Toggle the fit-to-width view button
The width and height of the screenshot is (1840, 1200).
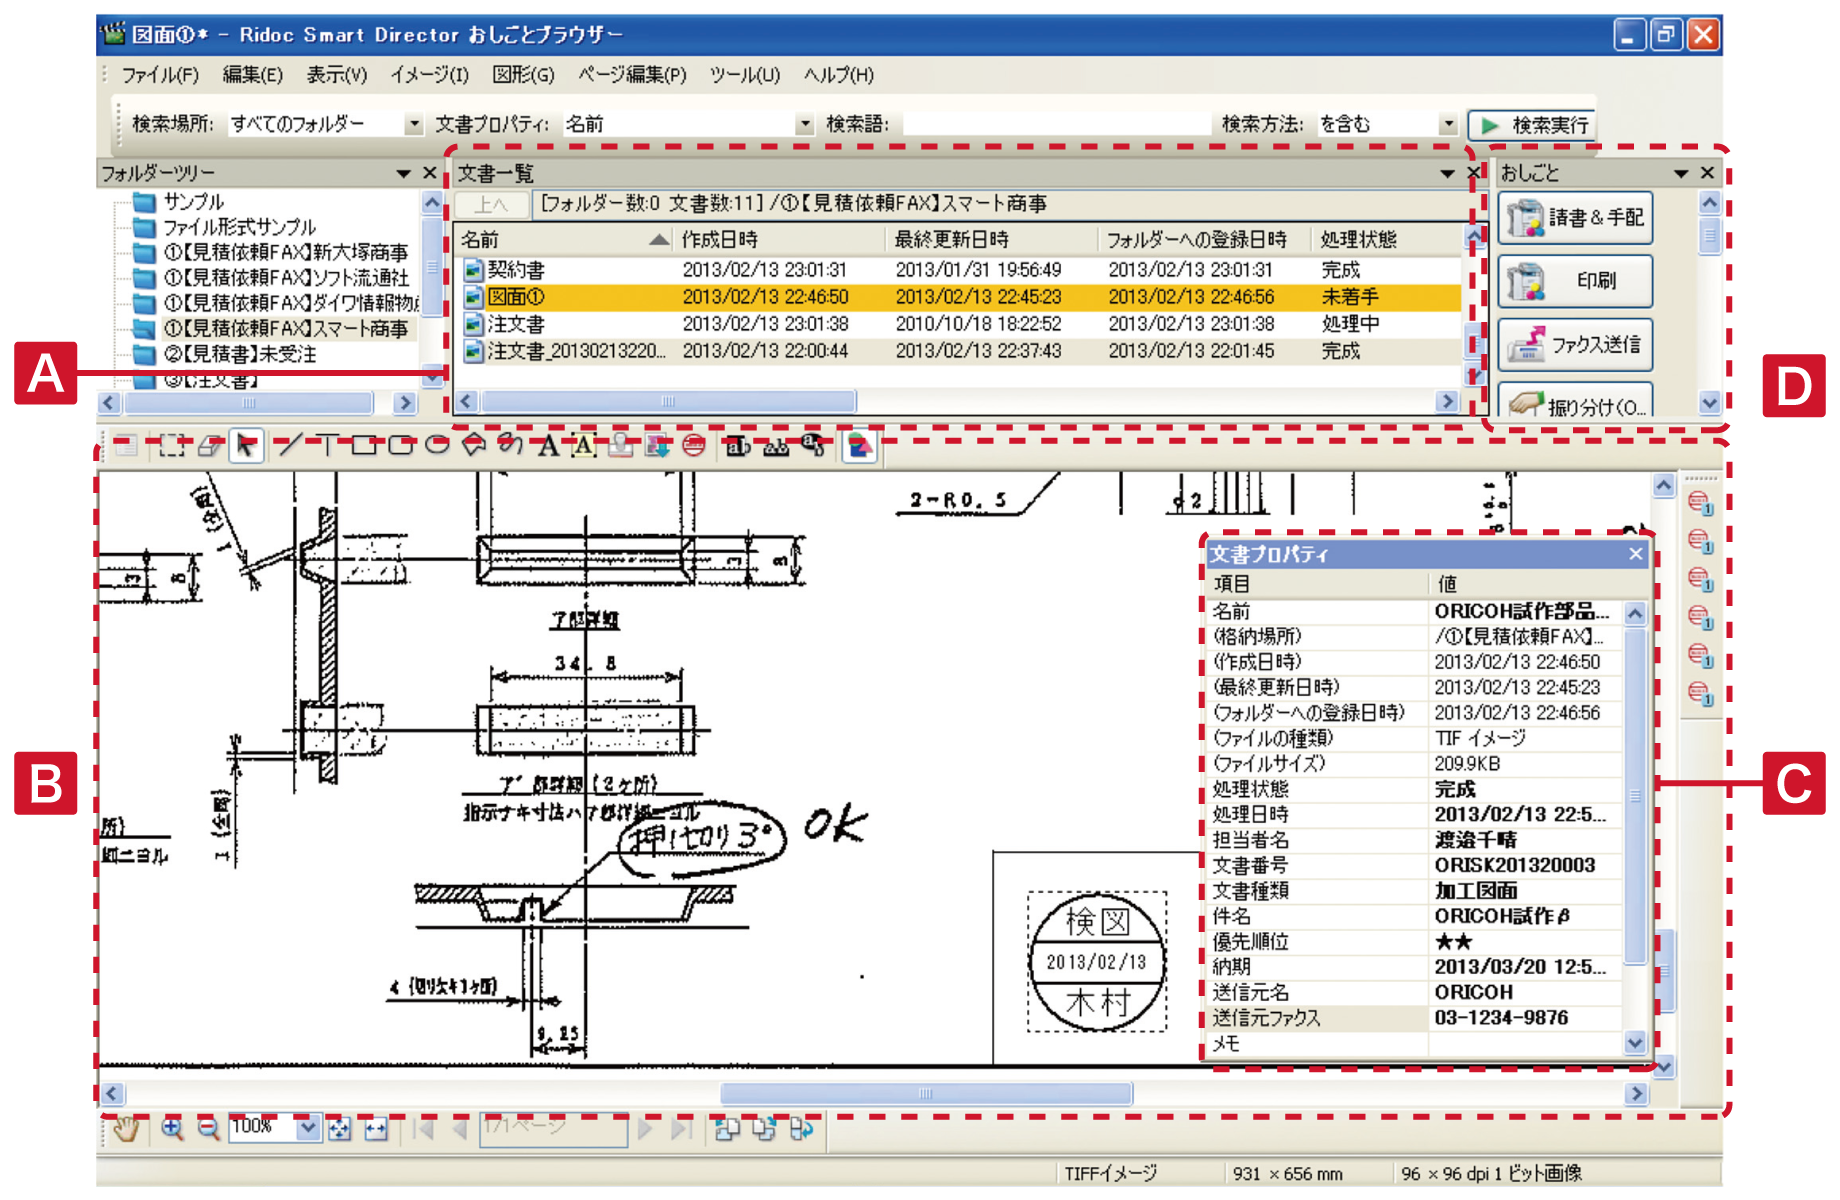(x=375, y=1129)
